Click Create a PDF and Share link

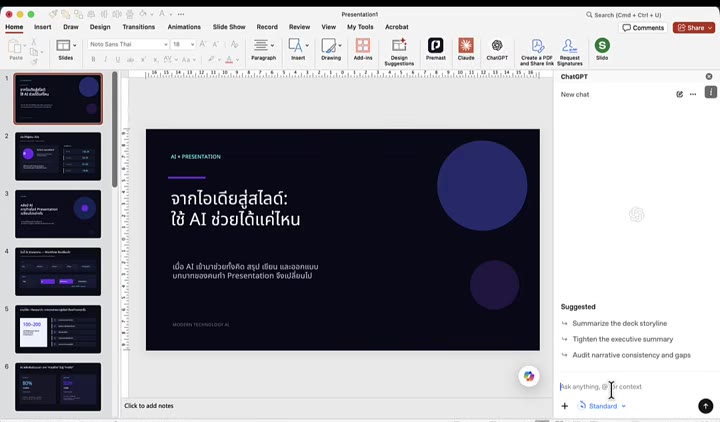pos(536,52)
